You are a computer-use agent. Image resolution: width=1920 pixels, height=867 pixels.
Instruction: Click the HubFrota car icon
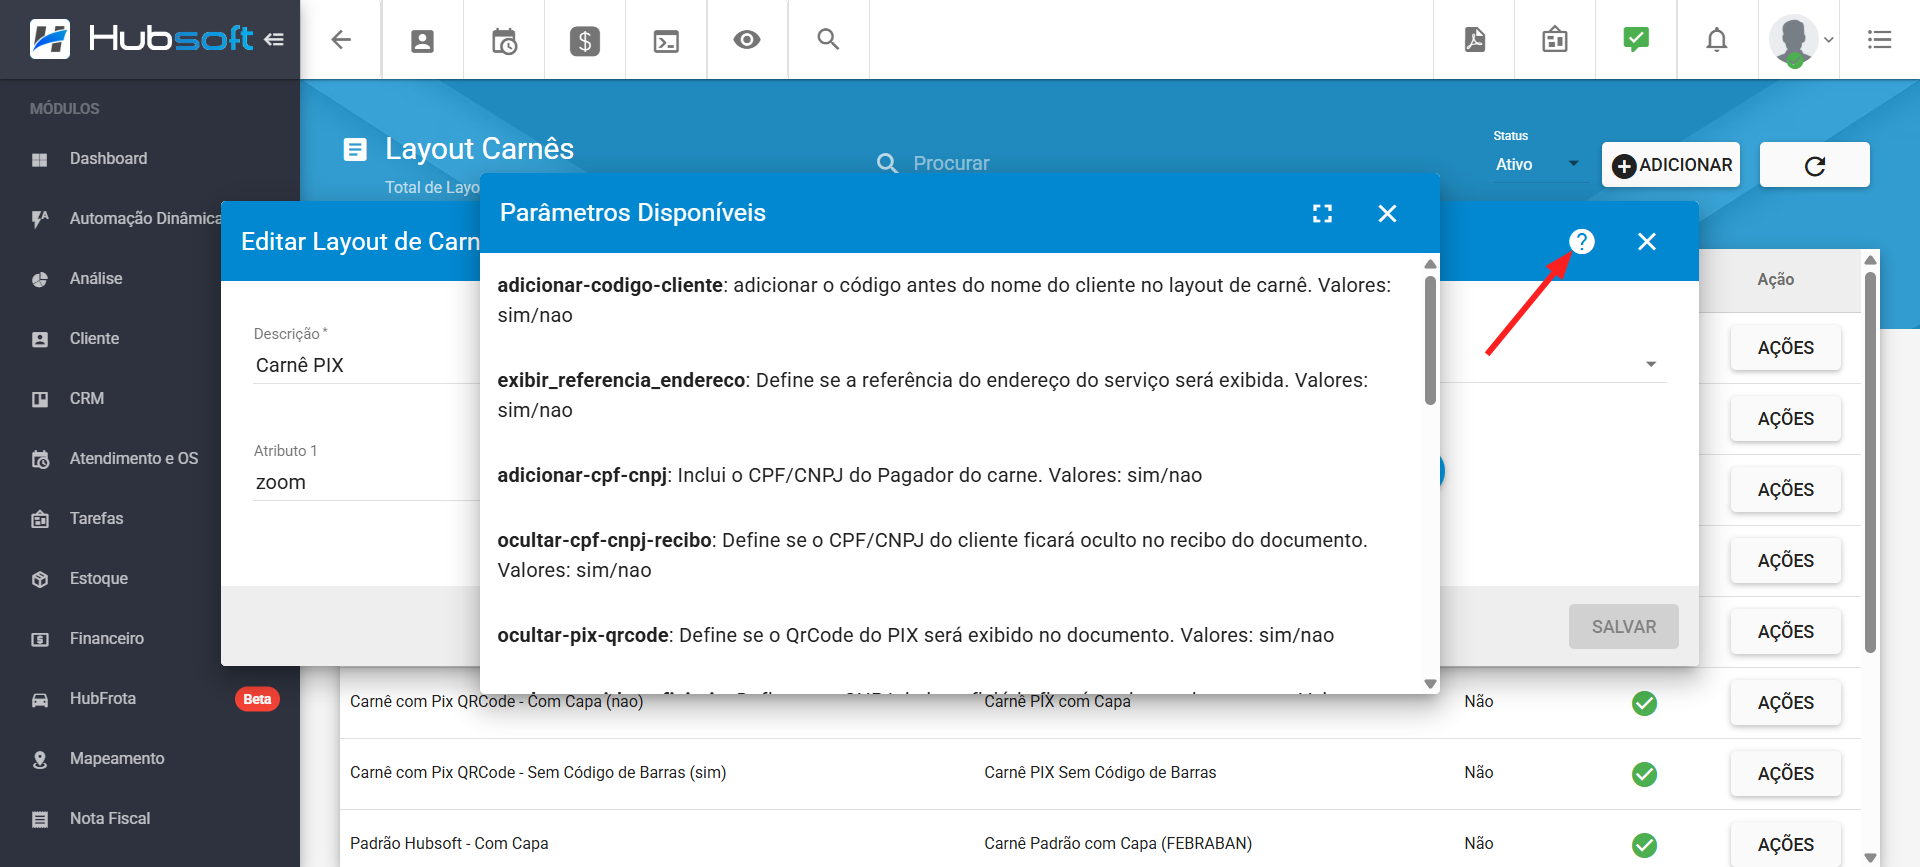click(40, 700)
